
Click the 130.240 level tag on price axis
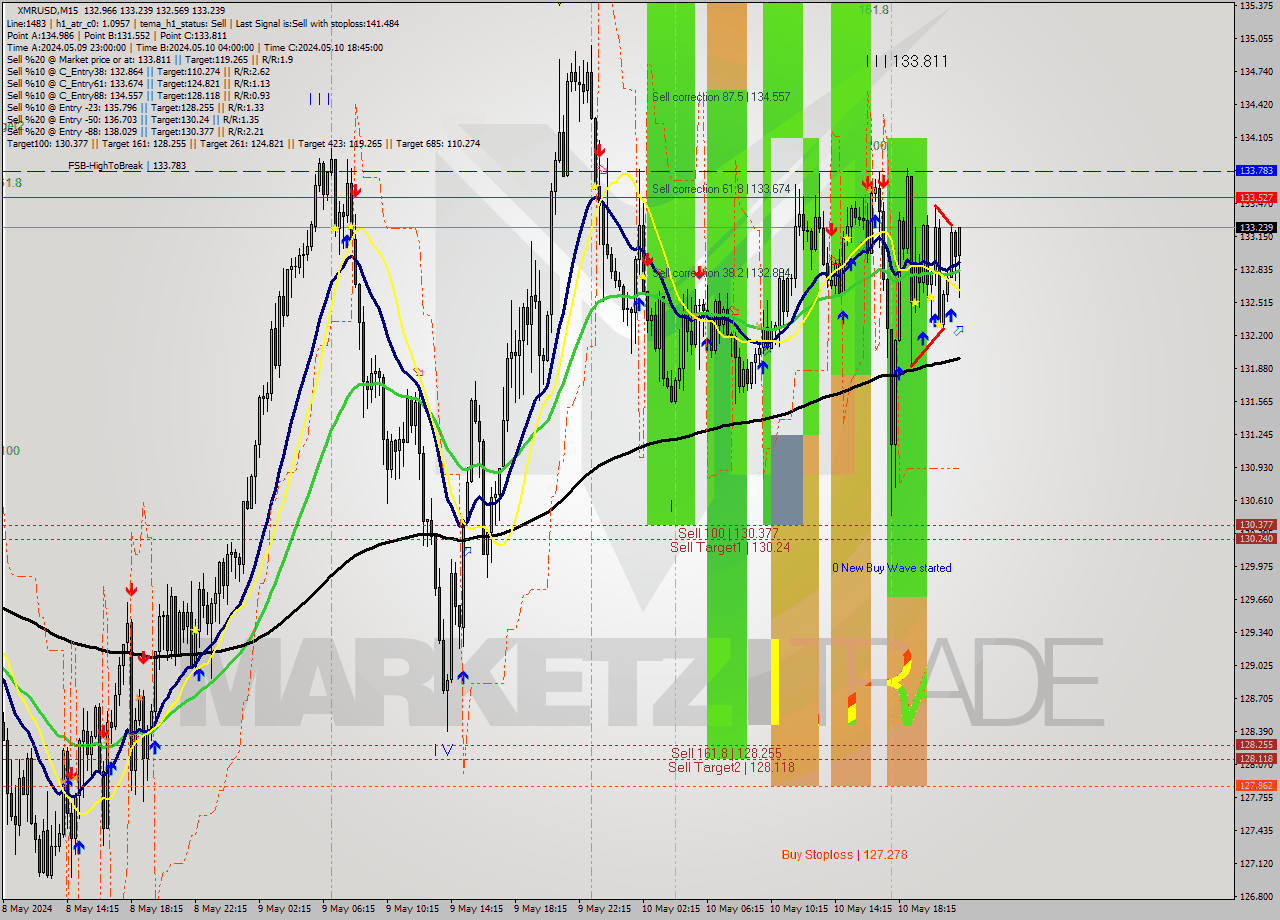point(1256,539)
